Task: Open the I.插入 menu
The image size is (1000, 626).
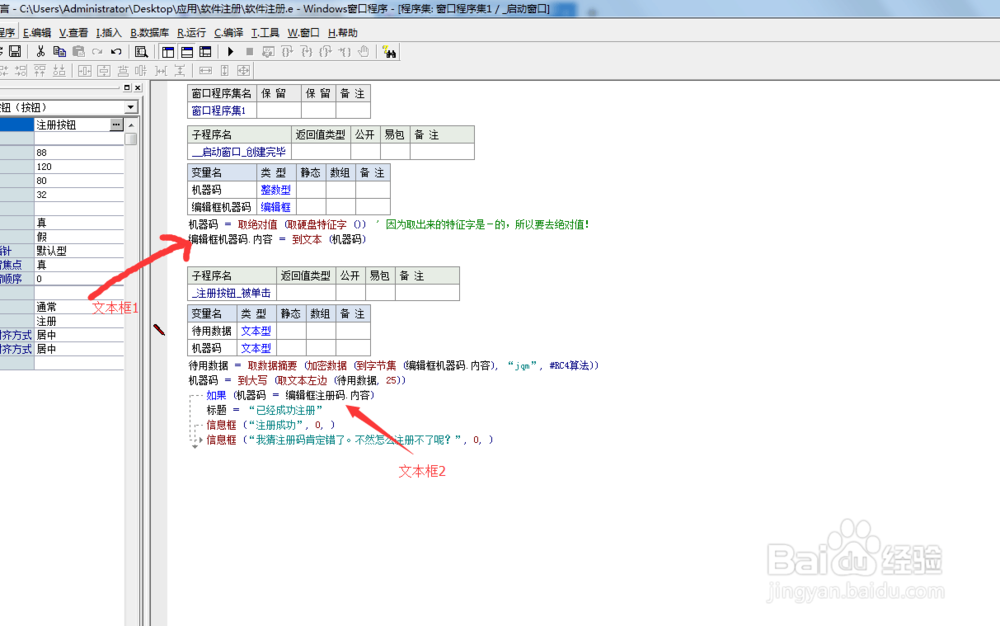Action: pos(108,33)
